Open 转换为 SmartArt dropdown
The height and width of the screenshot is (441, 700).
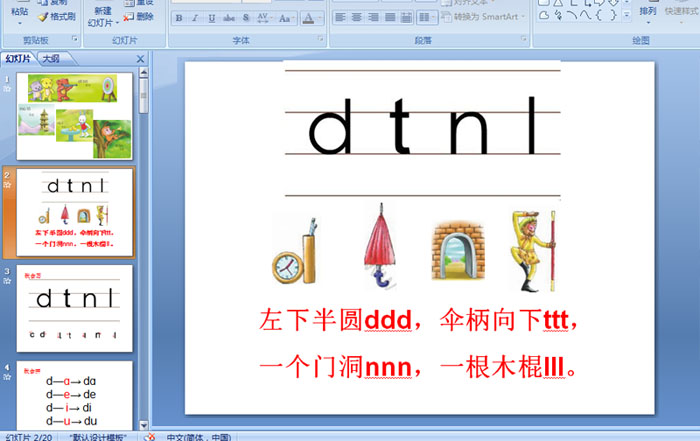[x=483, y=17]
